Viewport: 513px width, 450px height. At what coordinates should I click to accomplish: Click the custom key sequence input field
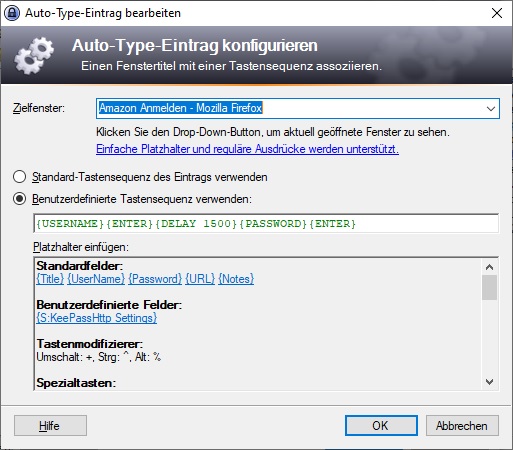coord(266,223)
